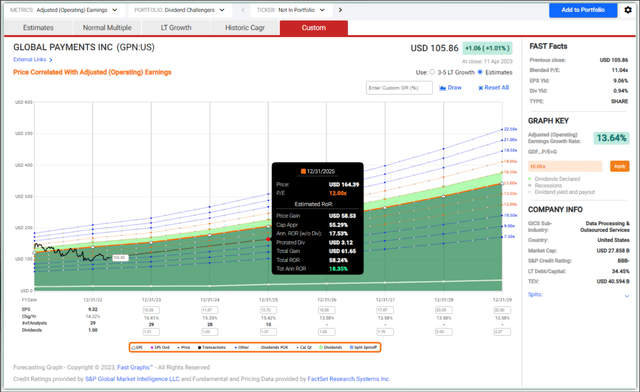Image resolution: width=640 pixels, height=392 pixels.
Task: Edit 12/31/23 Dividends field
Action: [x=151, y=332]
